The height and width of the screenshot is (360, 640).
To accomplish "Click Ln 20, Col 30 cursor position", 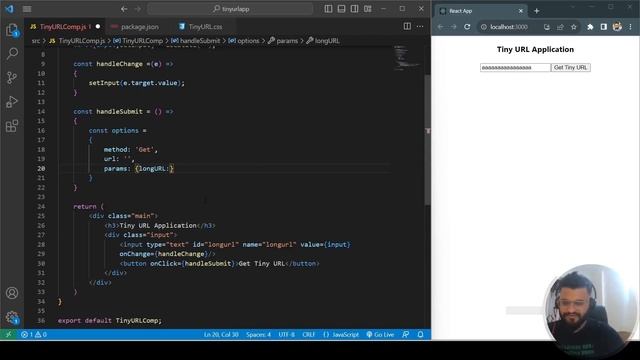I will [221, 335].
